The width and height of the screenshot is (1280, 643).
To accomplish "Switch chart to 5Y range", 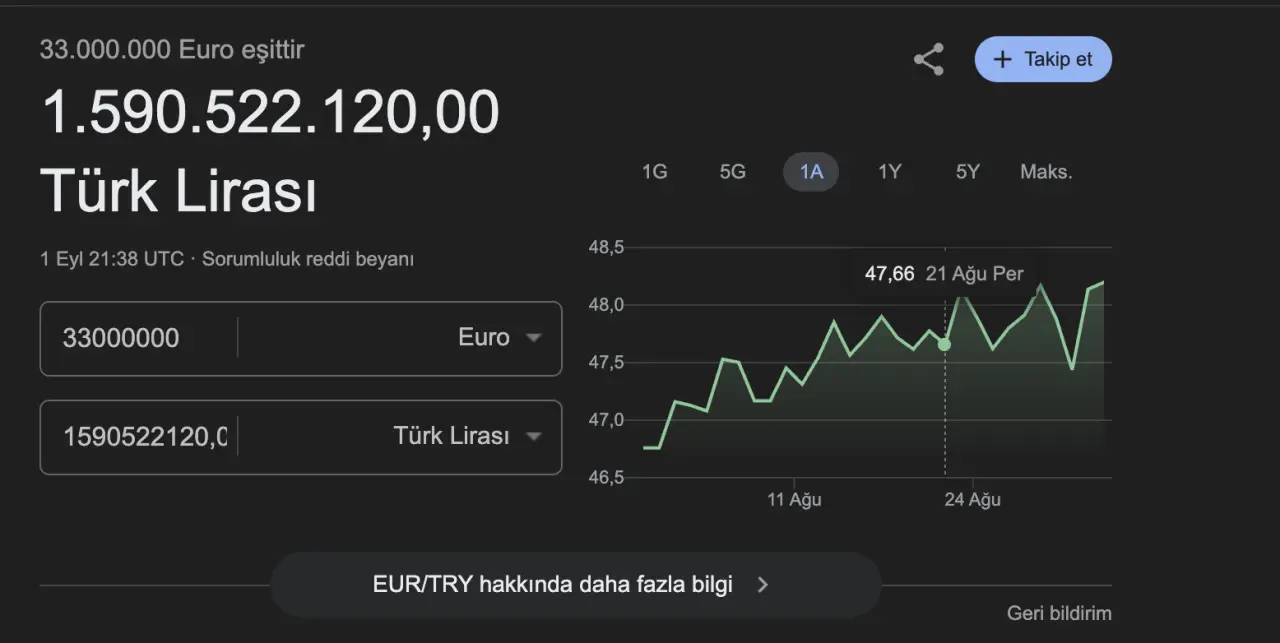I will coord(967,172).
